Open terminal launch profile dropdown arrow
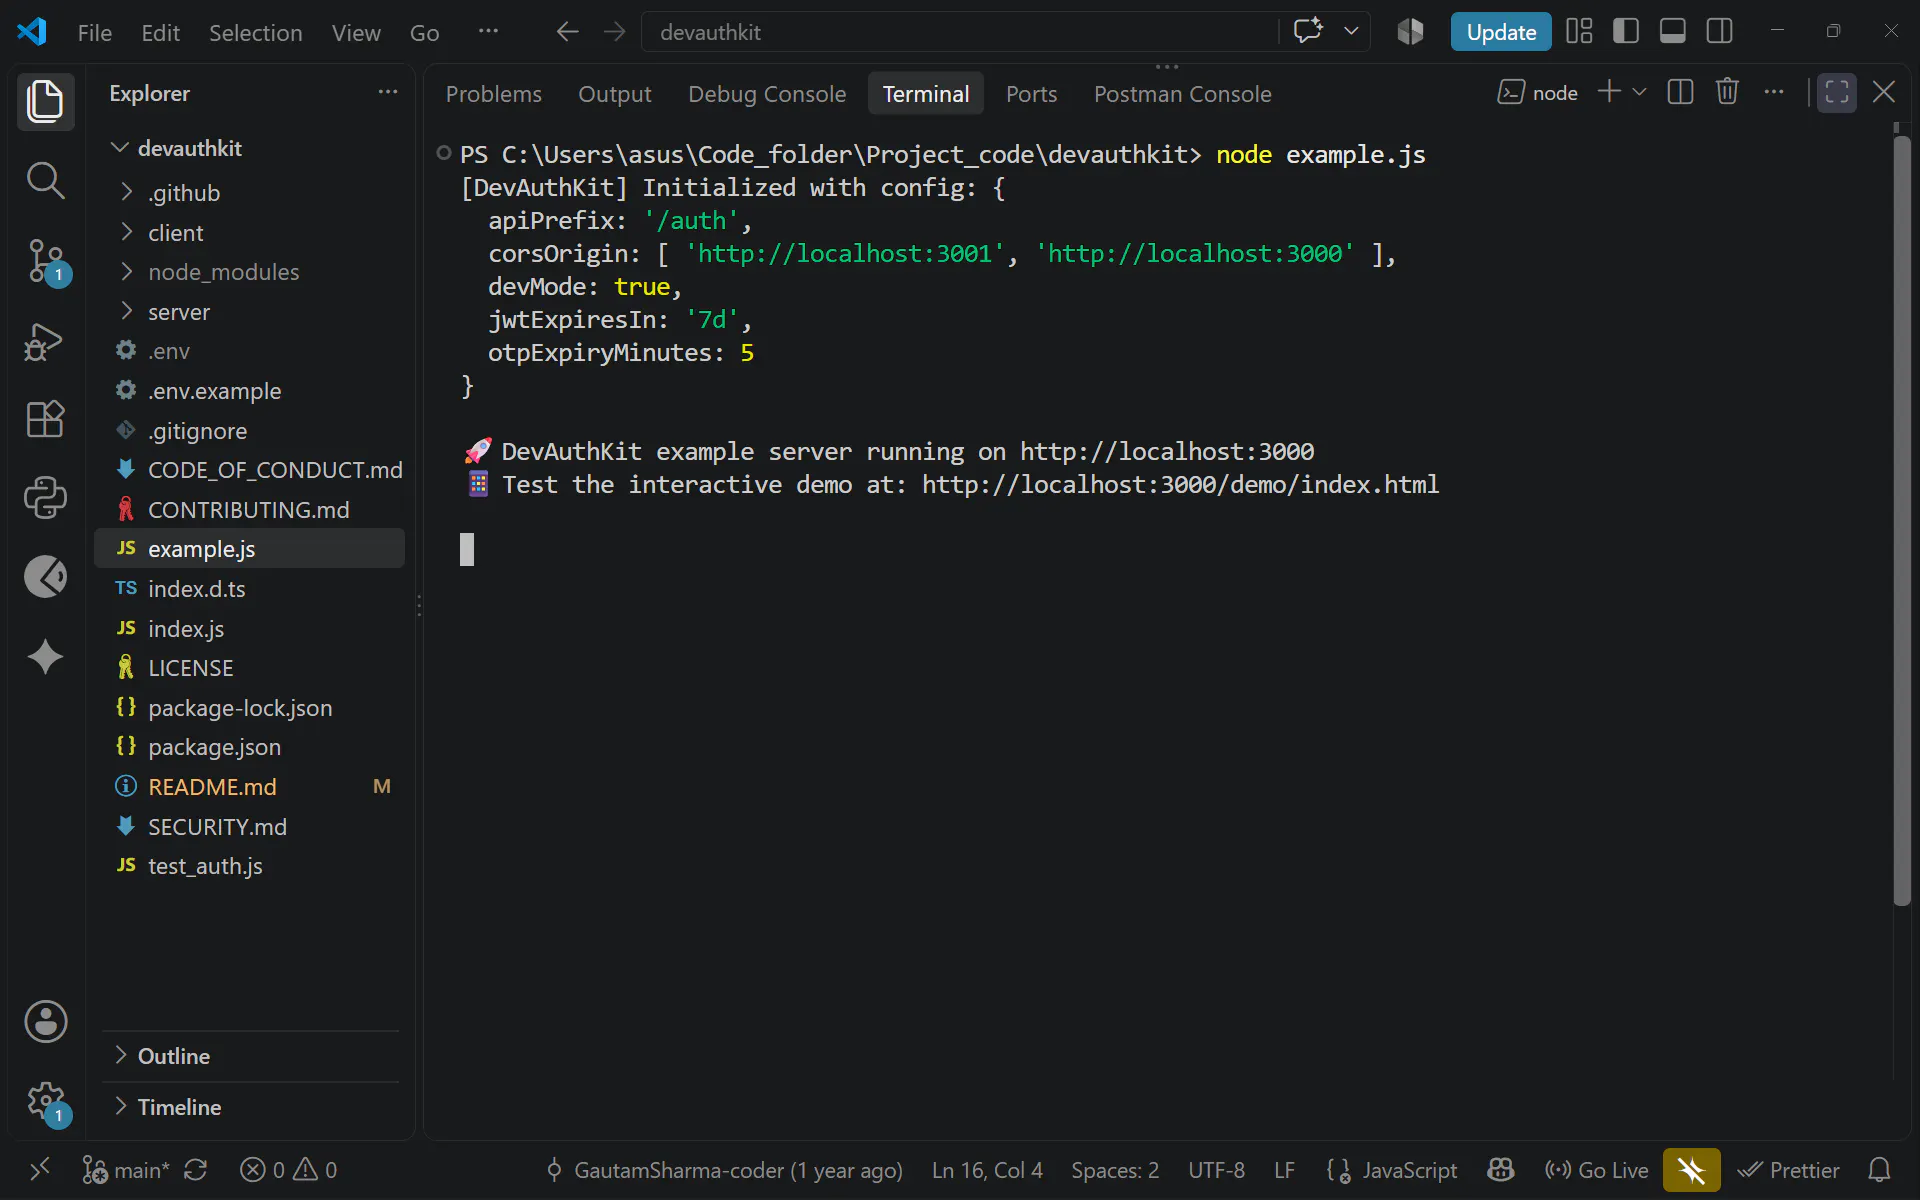The width and height of the screenshot is (1920, 1200). pos(1639,92)
